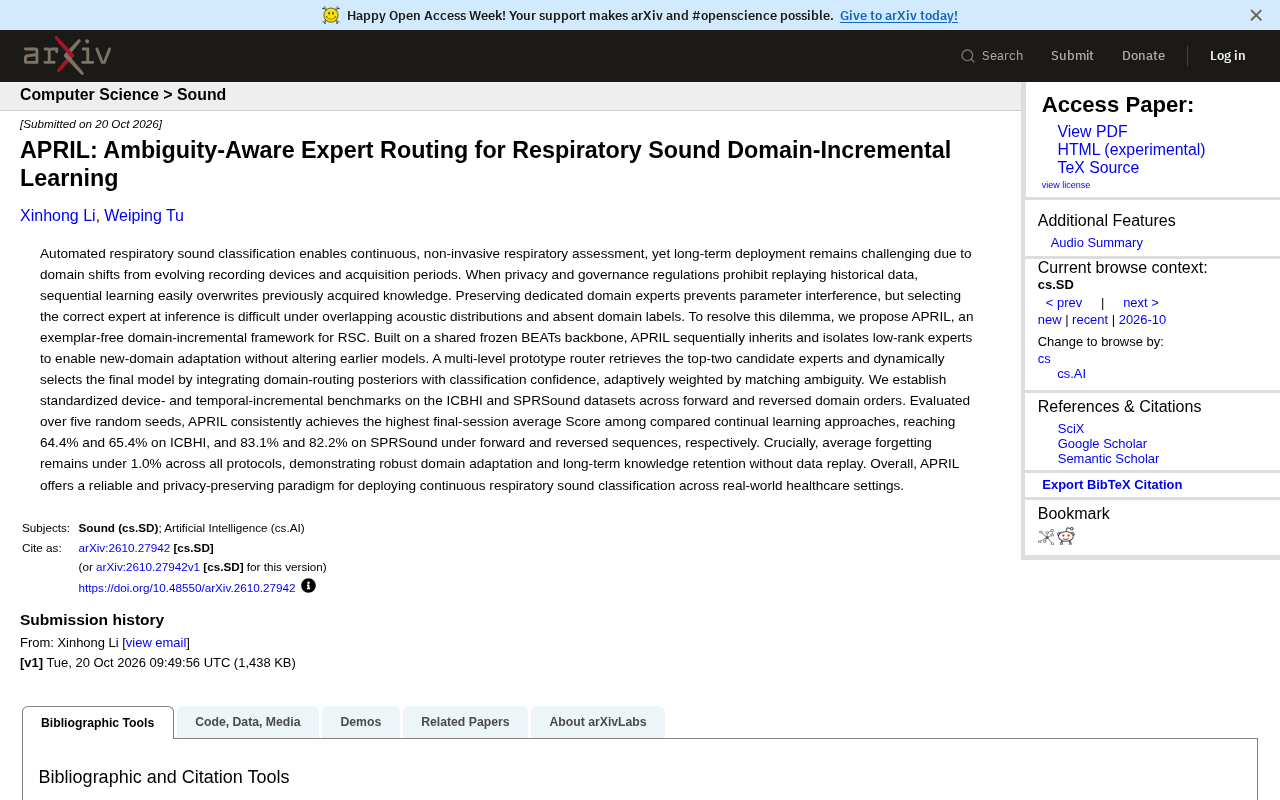
Task: Go to the next paper with next >
Action: click(x=1141, y=303)
